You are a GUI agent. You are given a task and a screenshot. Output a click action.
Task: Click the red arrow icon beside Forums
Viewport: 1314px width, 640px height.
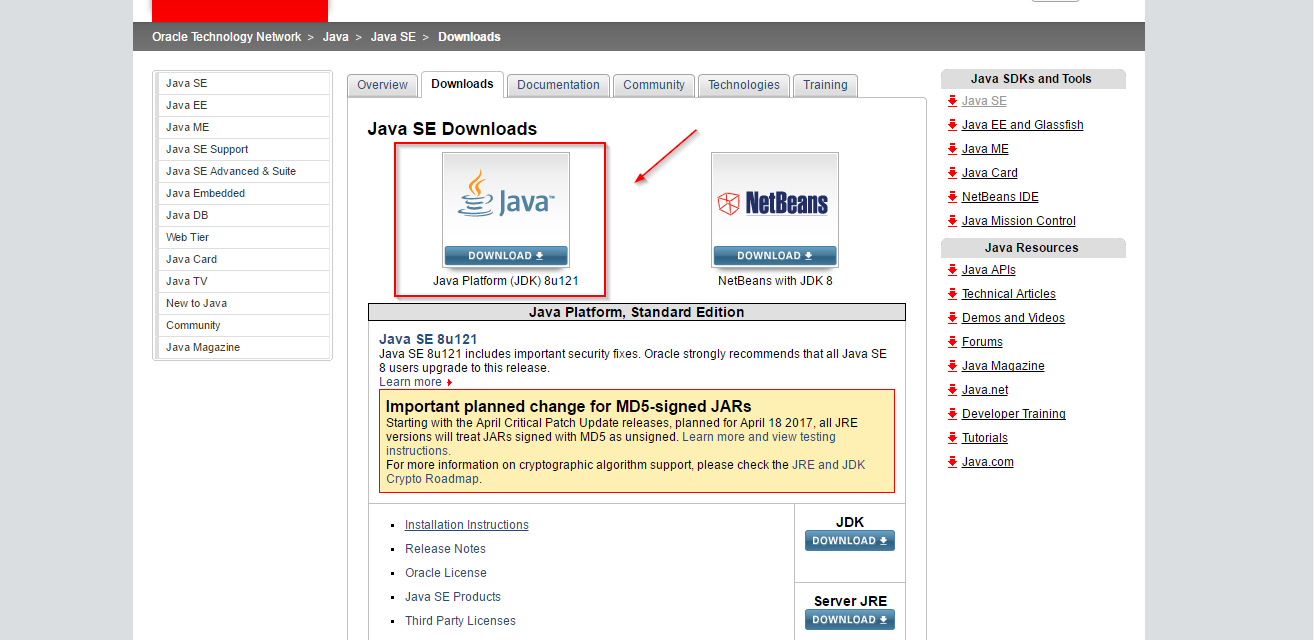(953, 342)
